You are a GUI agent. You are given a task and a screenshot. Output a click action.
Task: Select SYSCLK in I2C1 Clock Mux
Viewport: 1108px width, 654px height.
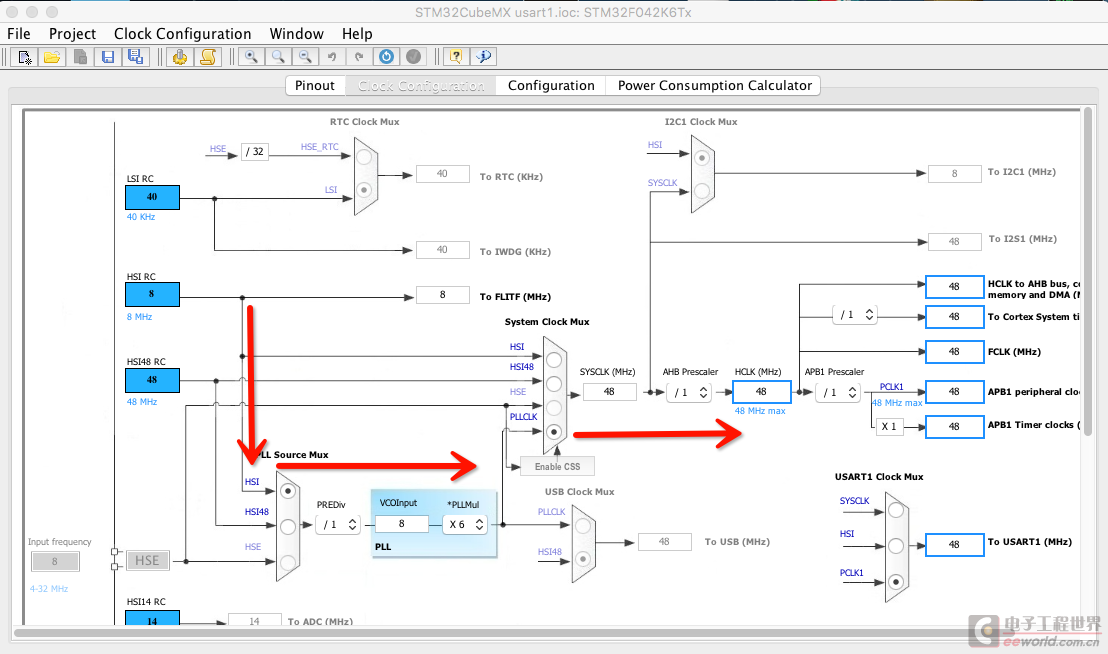[702, 191]
